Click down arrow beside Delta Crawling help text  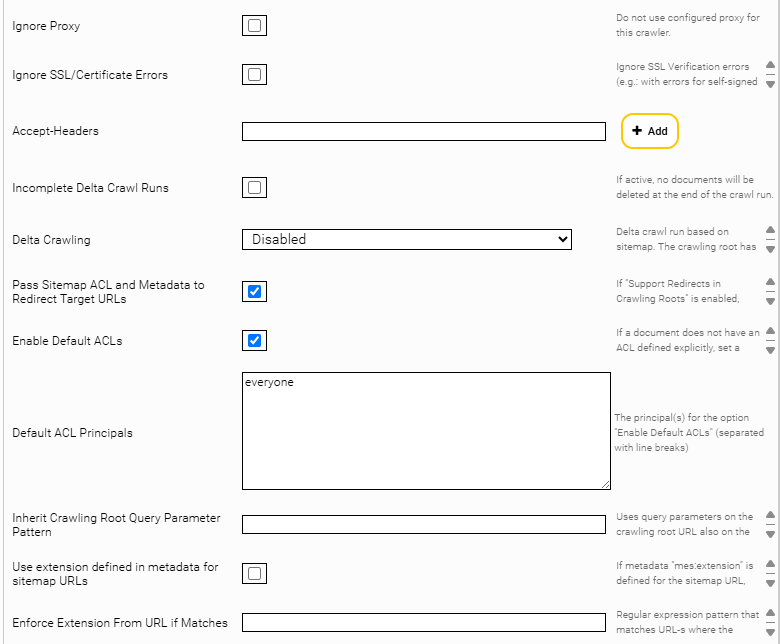click(770, 249)
